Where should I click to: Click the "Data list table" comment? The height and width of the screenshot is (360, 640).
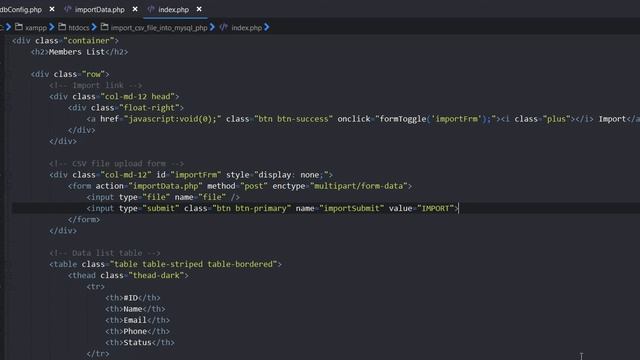tap(105, 253)
